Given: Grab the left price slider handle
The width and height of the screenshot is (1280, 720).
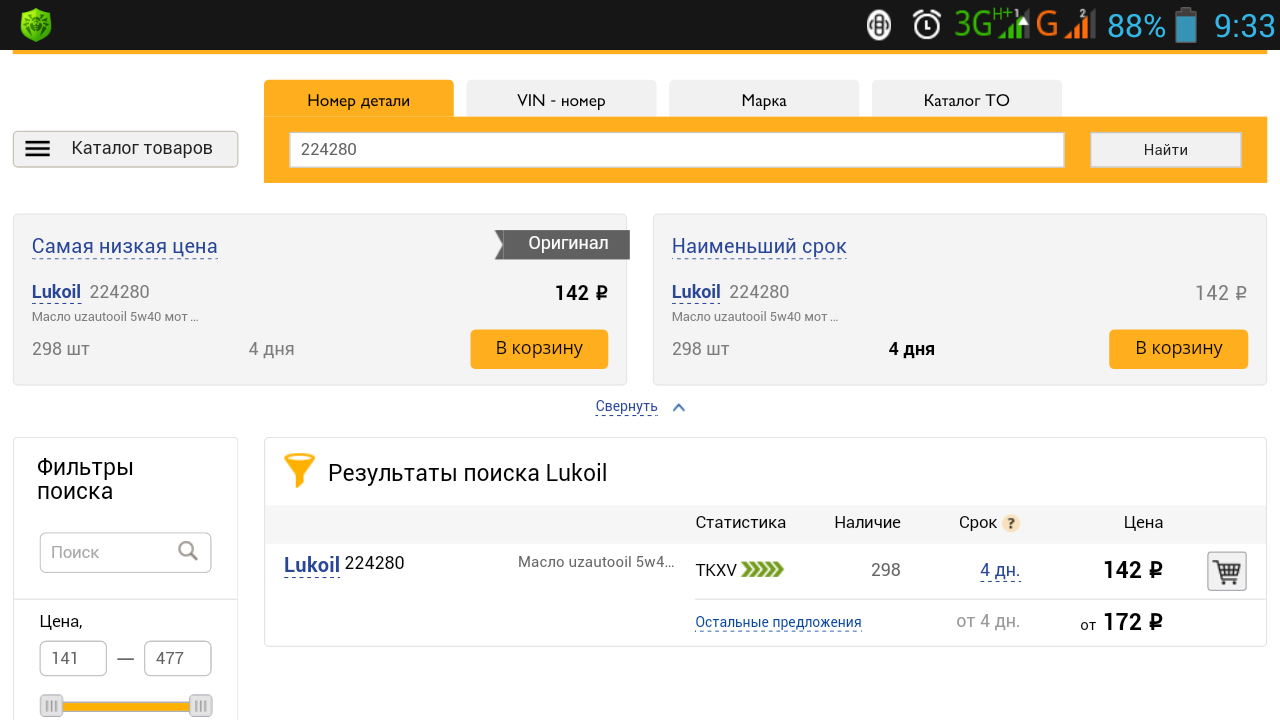Looking at the screenshot, I should pos(51,706).
